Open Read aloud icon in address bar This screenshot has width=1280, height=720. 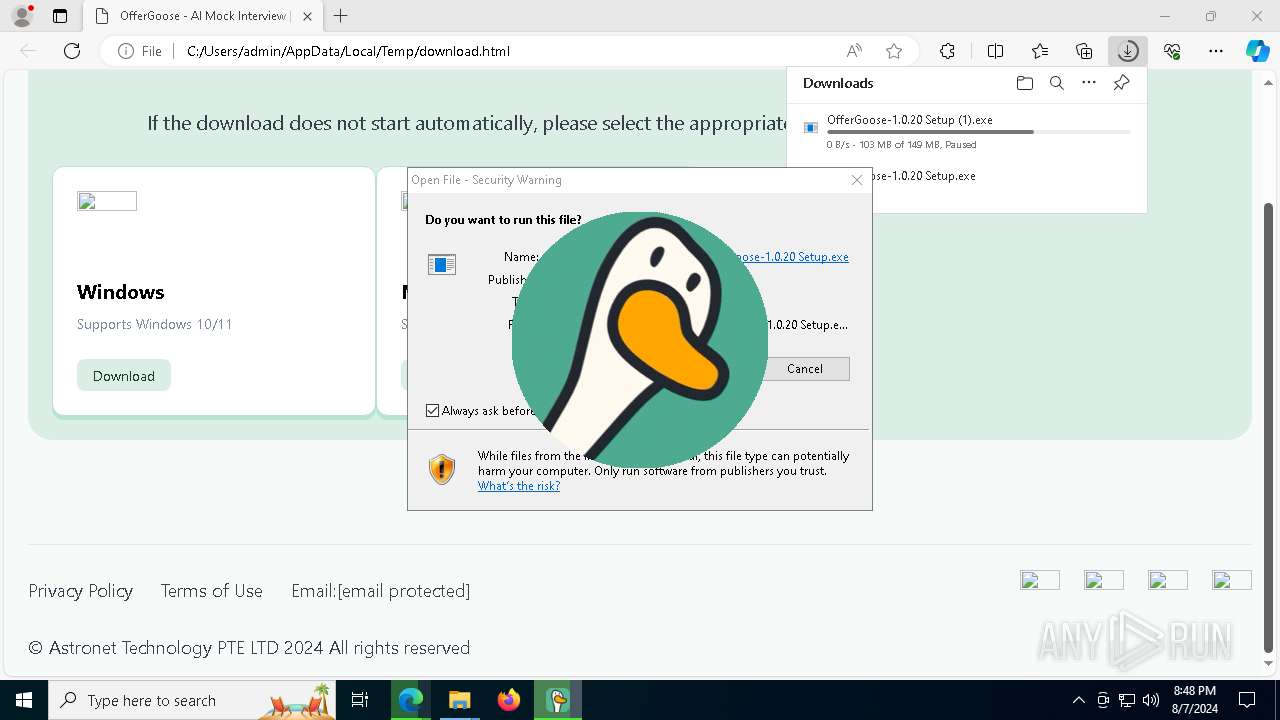click(x=854, y=51)
